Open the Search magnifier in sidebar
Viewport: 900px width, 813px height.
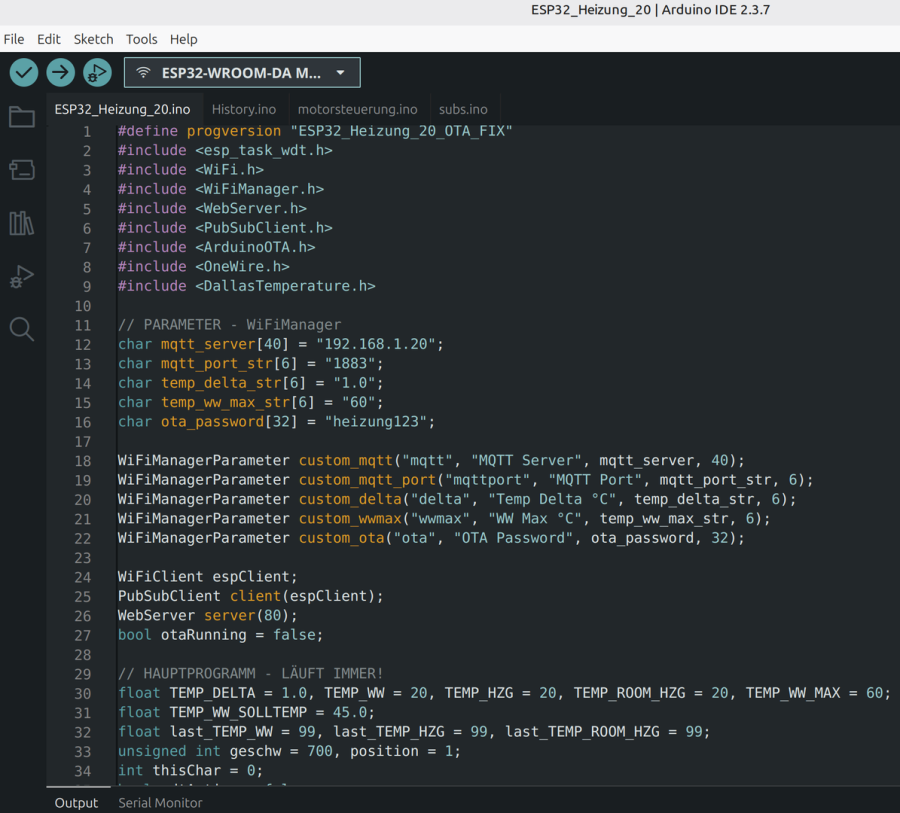tap(22, 329)
